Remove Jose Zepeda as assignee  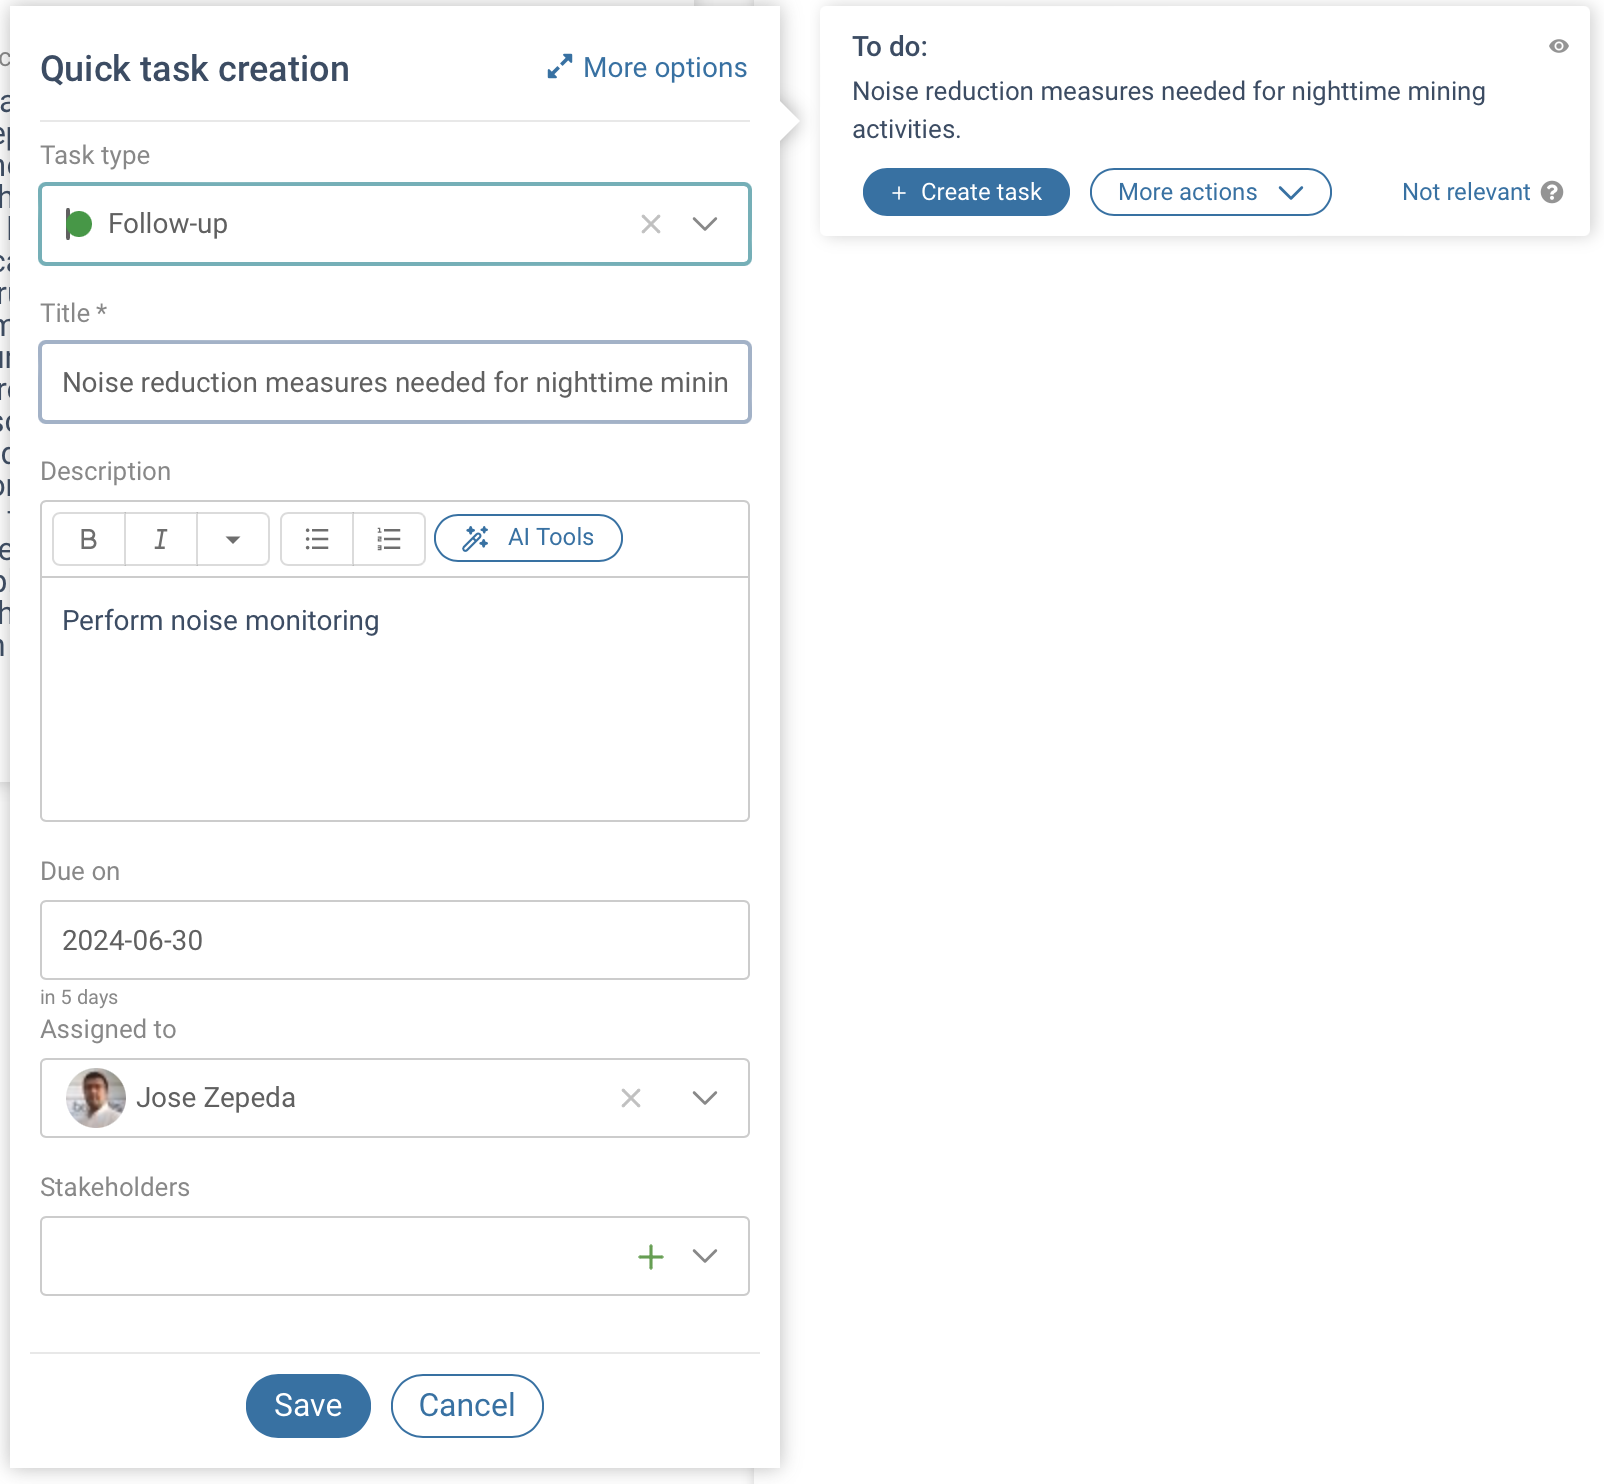point(631,1098)
